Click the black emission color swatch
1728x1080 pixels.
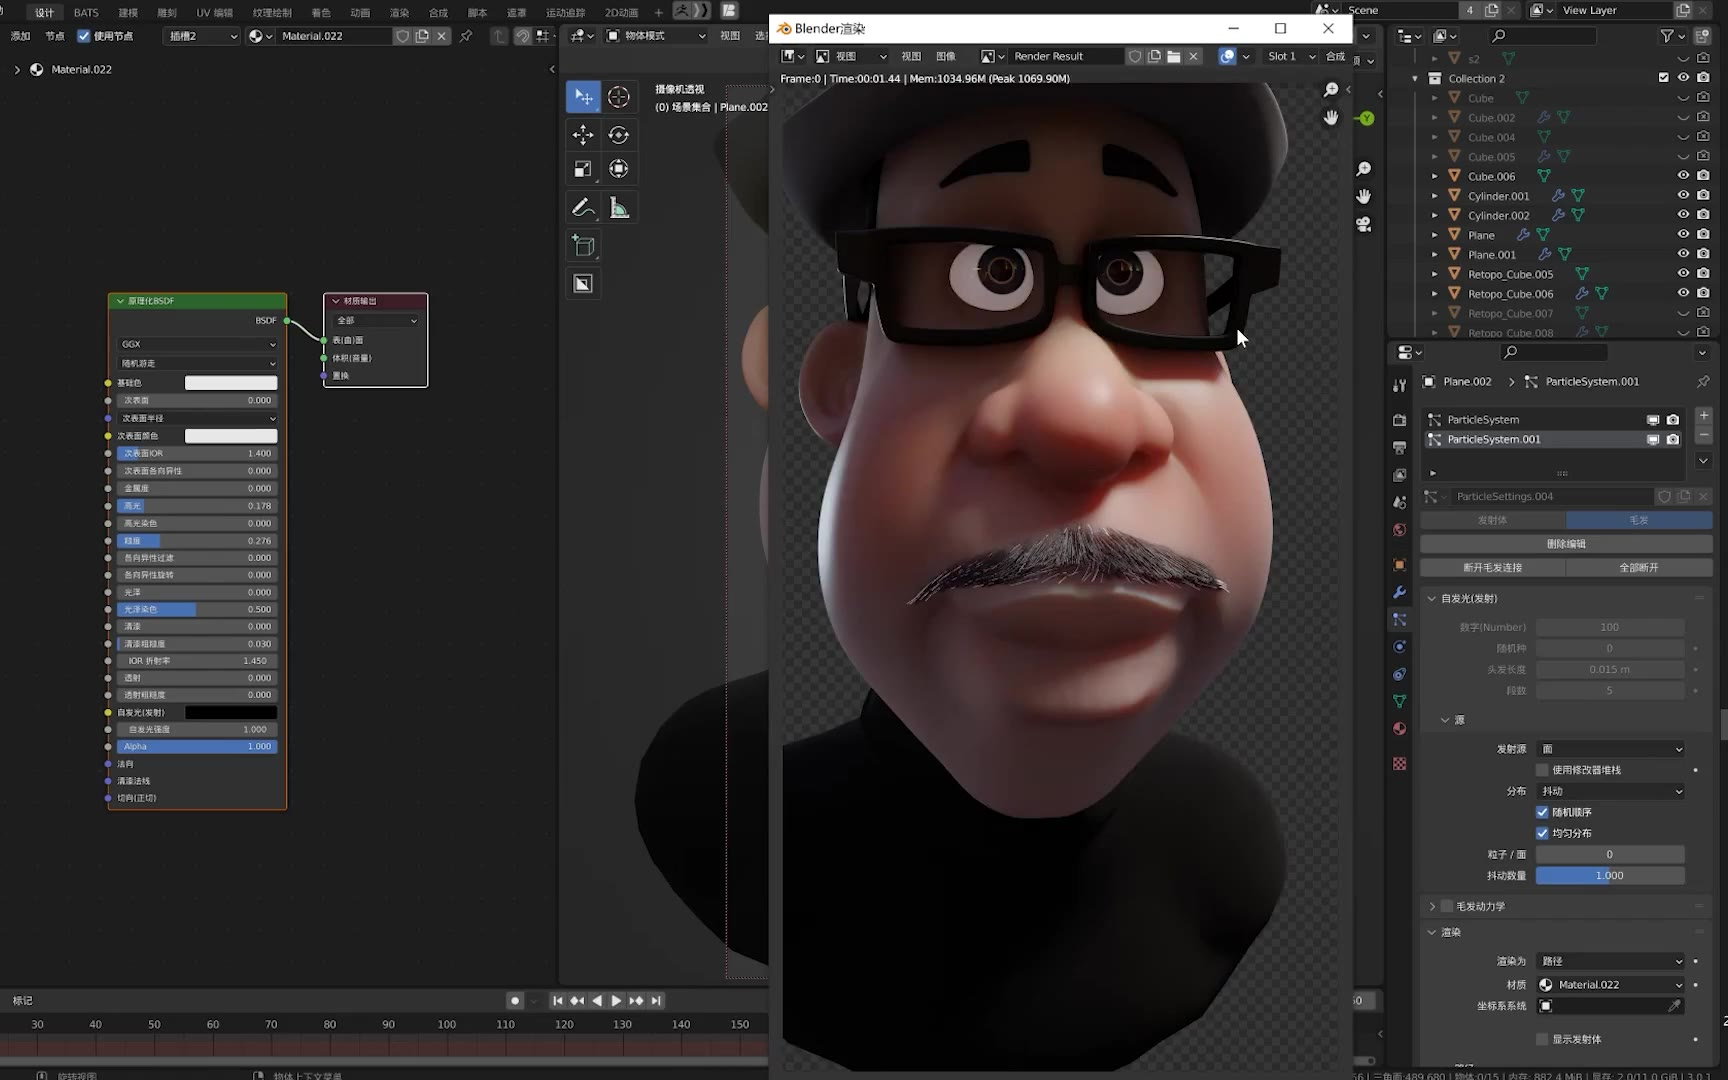[x=231, y=713]
